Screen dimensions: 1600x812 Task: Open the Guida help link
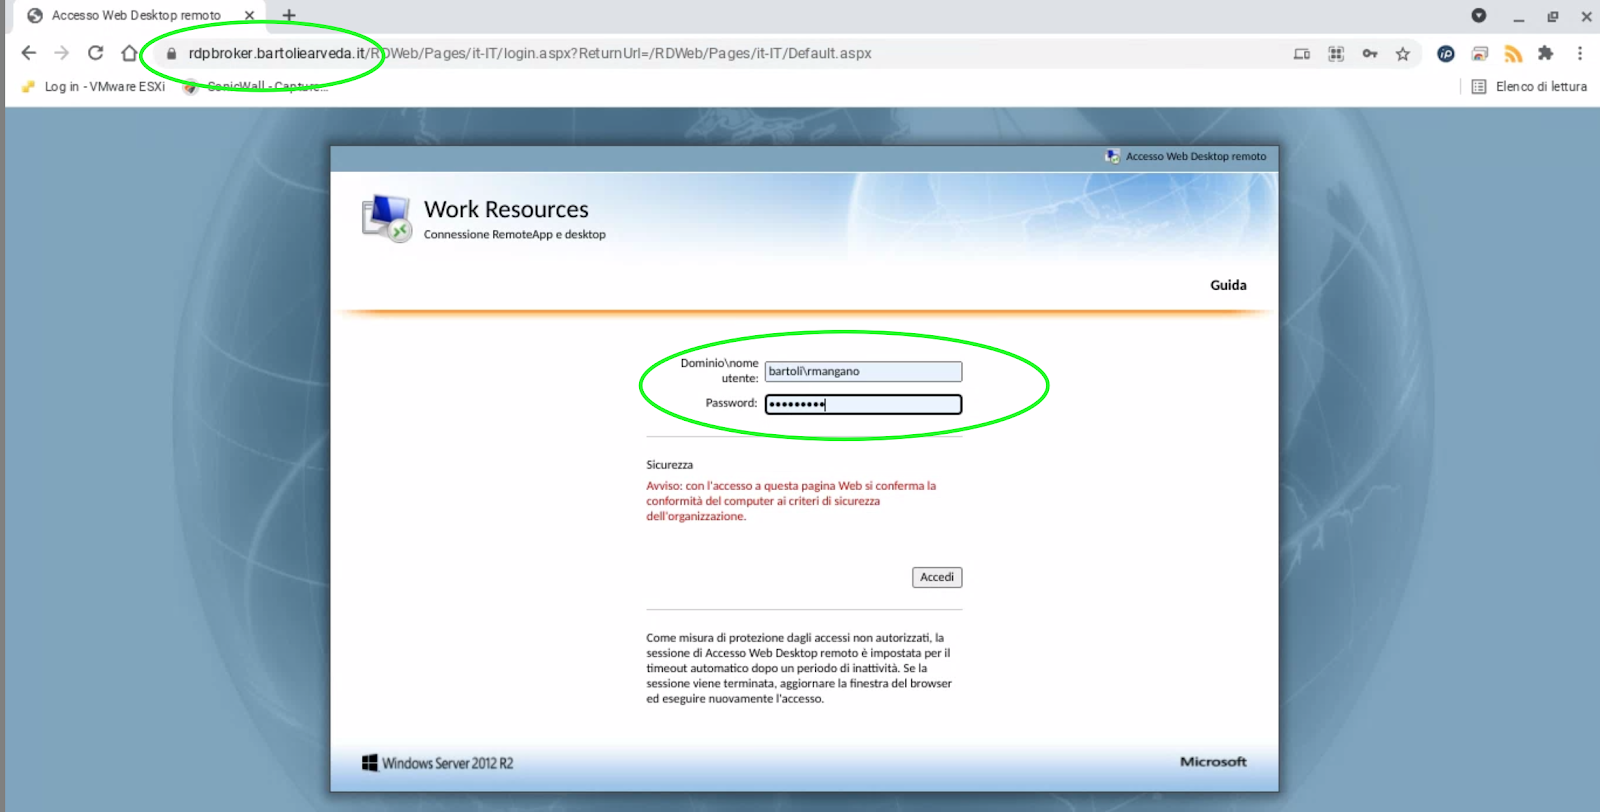pyautogui.click(x=1228, y=285)
